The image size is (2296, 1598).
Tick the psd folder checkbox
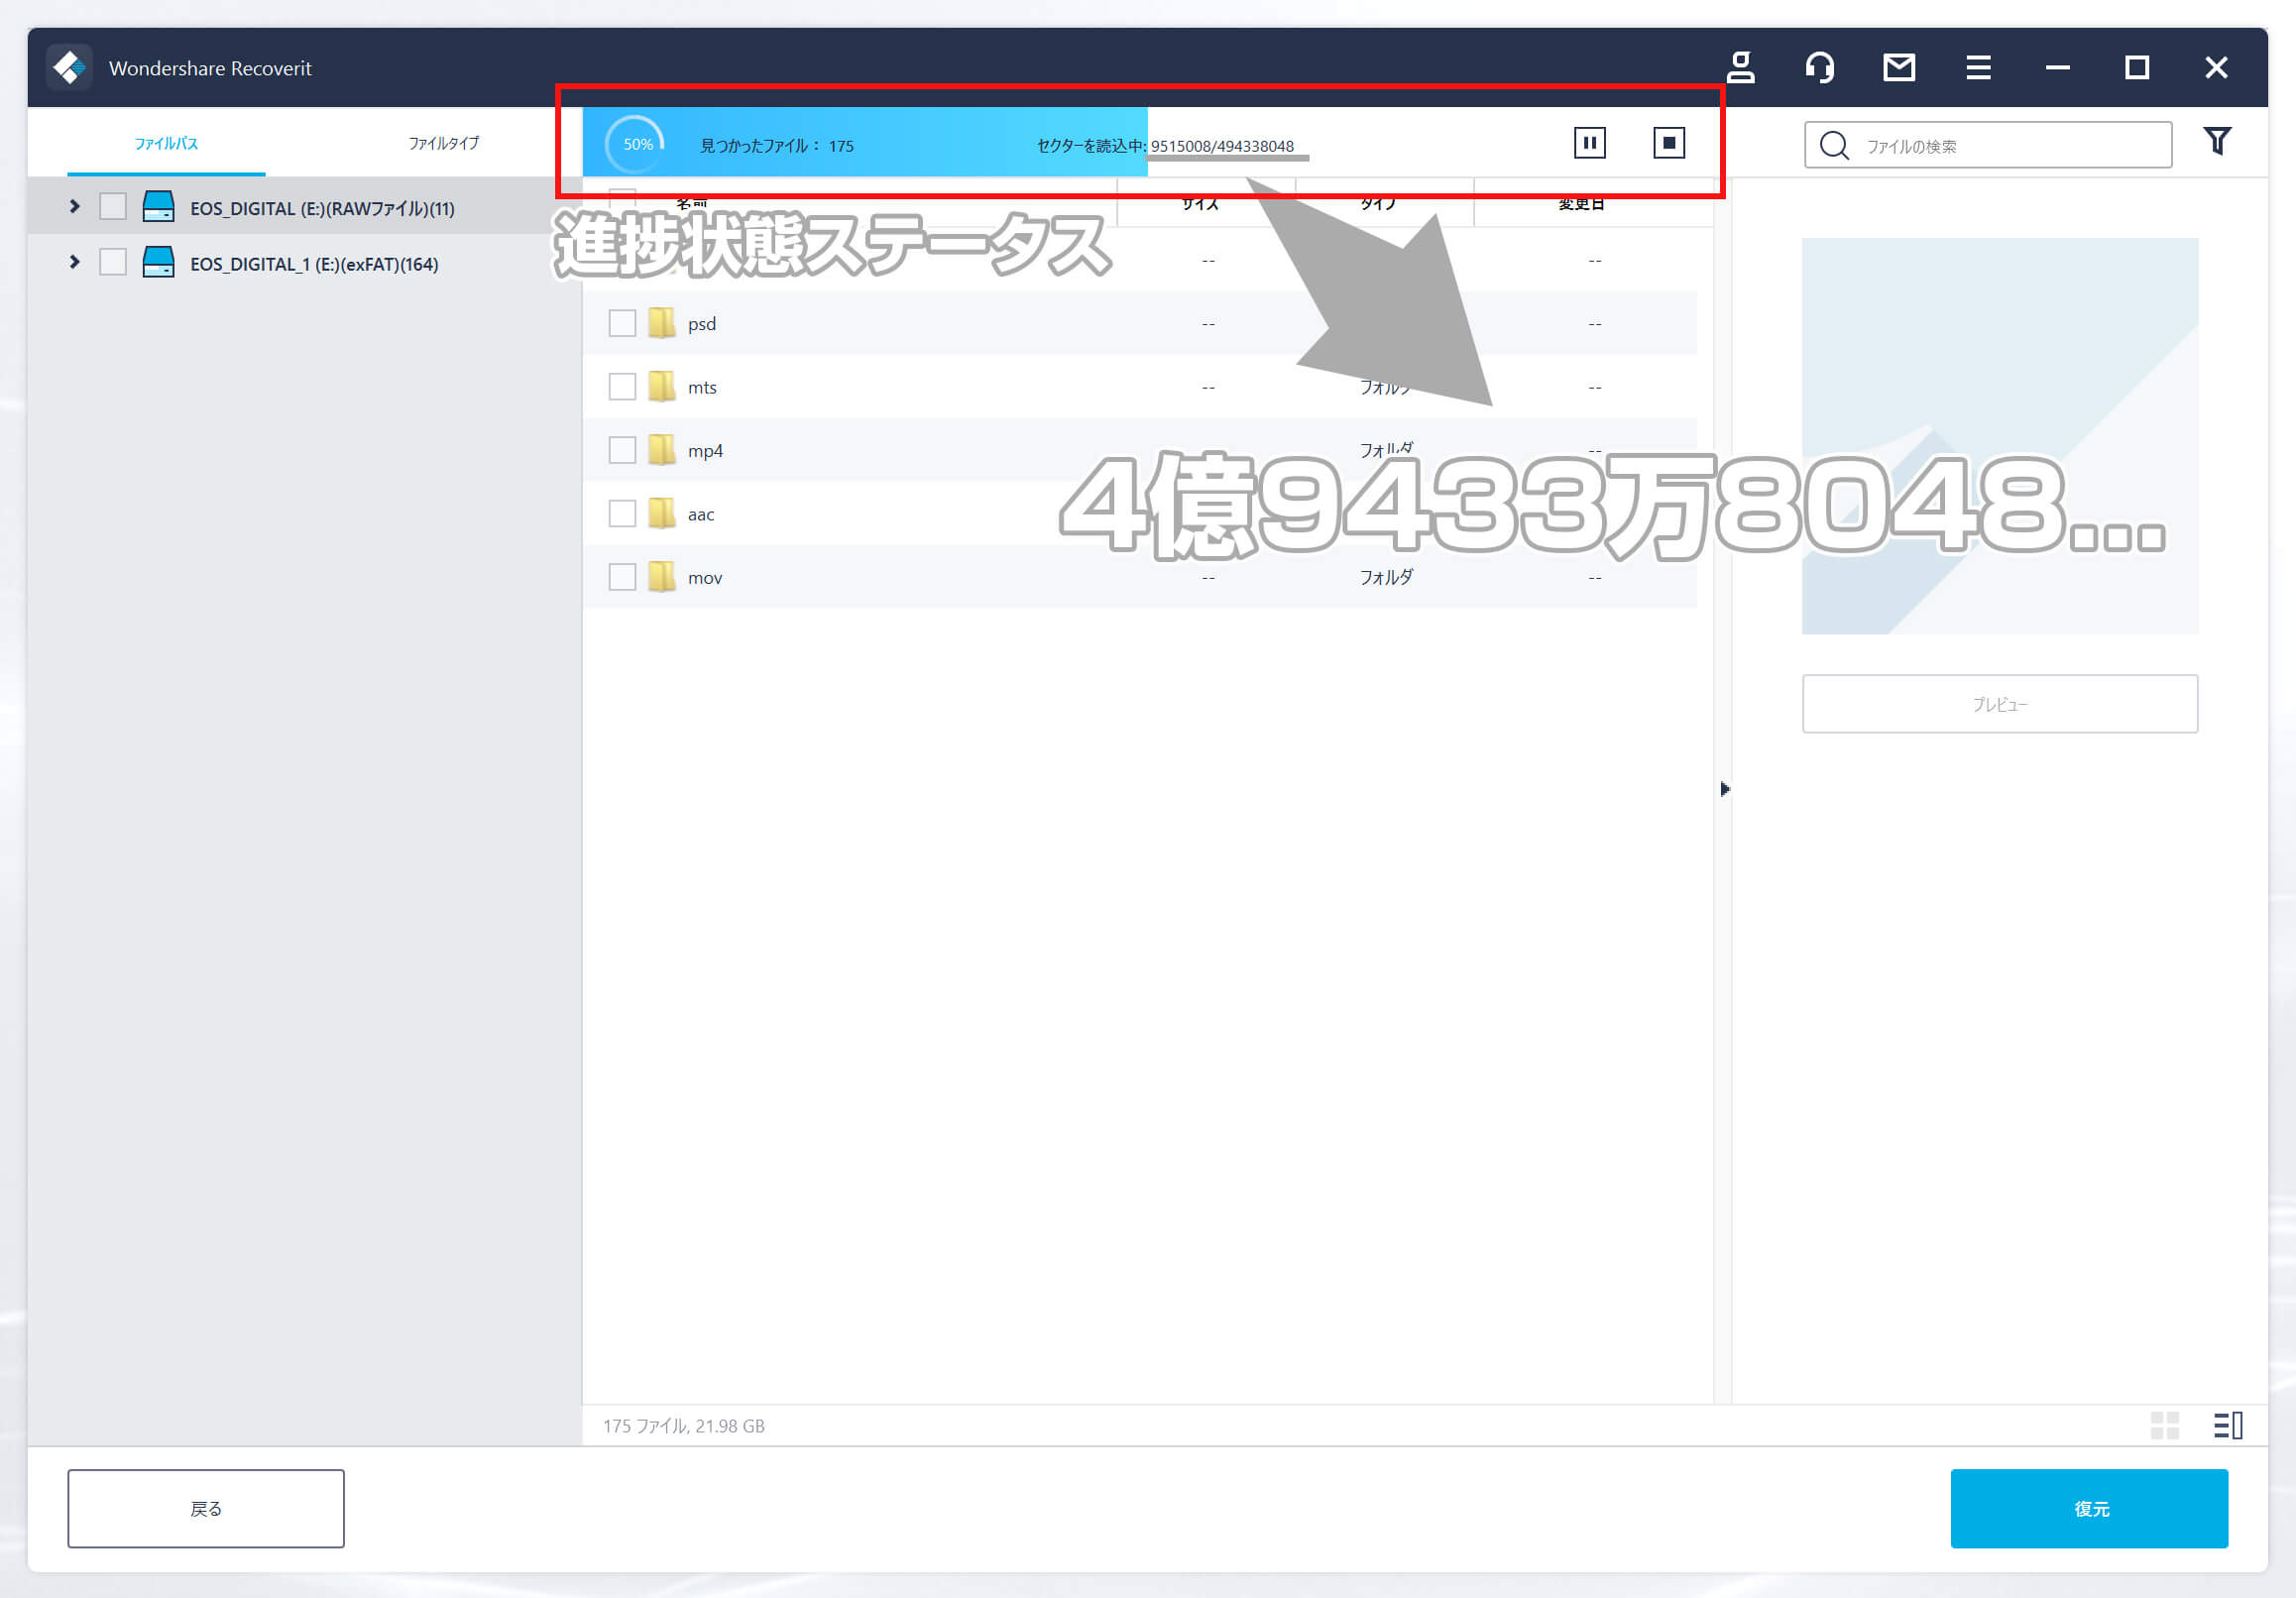(x=622, y=323)
